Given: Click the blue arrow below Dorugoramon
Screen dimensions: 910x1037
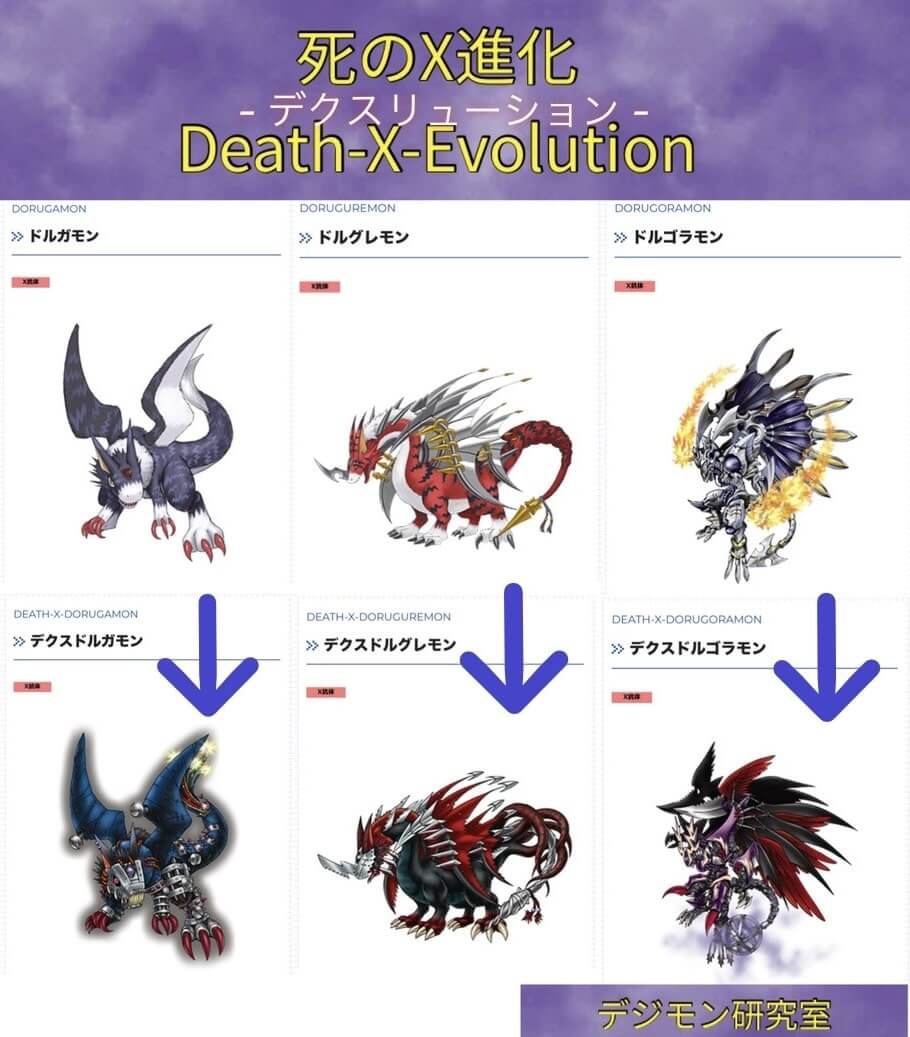Looking at the screenshot, I should coord(827,657).
